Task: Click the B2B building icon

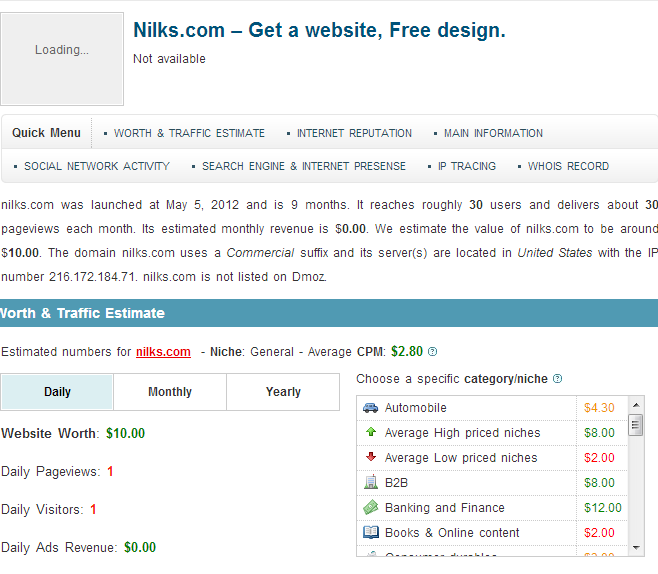Action: coord(371,482)
